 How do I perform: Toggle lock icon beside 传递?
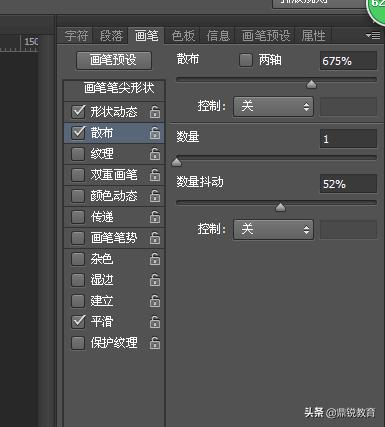click(155, 217)
